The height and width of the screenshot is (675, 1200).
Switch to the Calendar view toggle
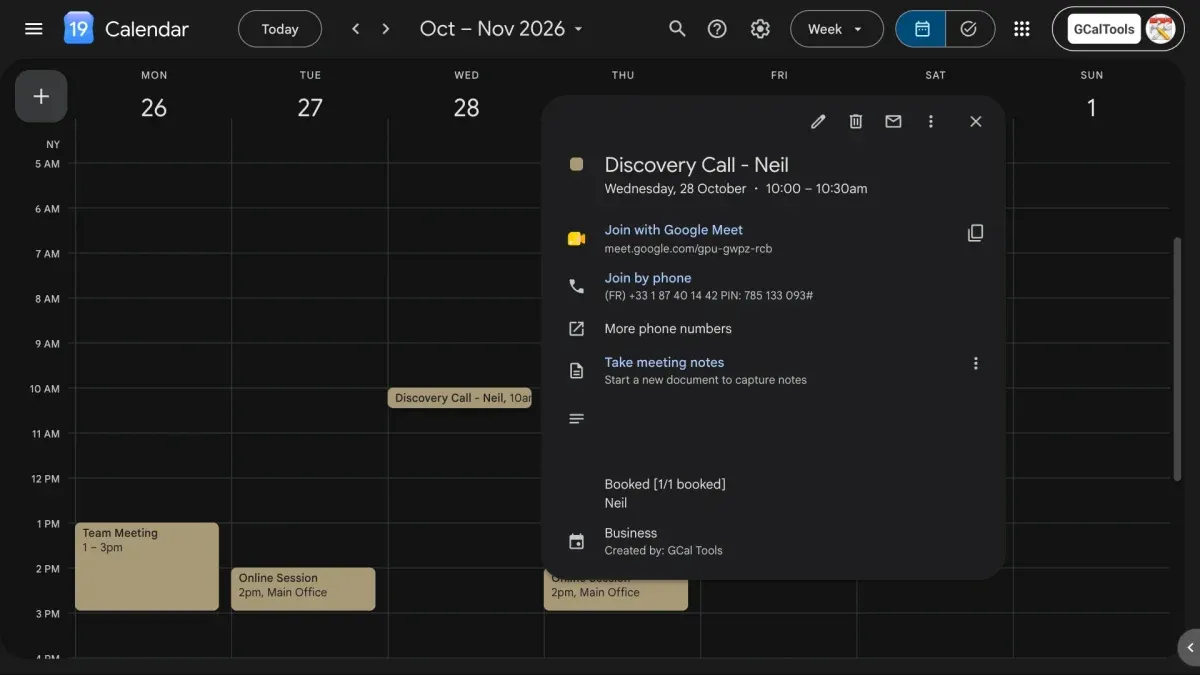click(922, 29)
